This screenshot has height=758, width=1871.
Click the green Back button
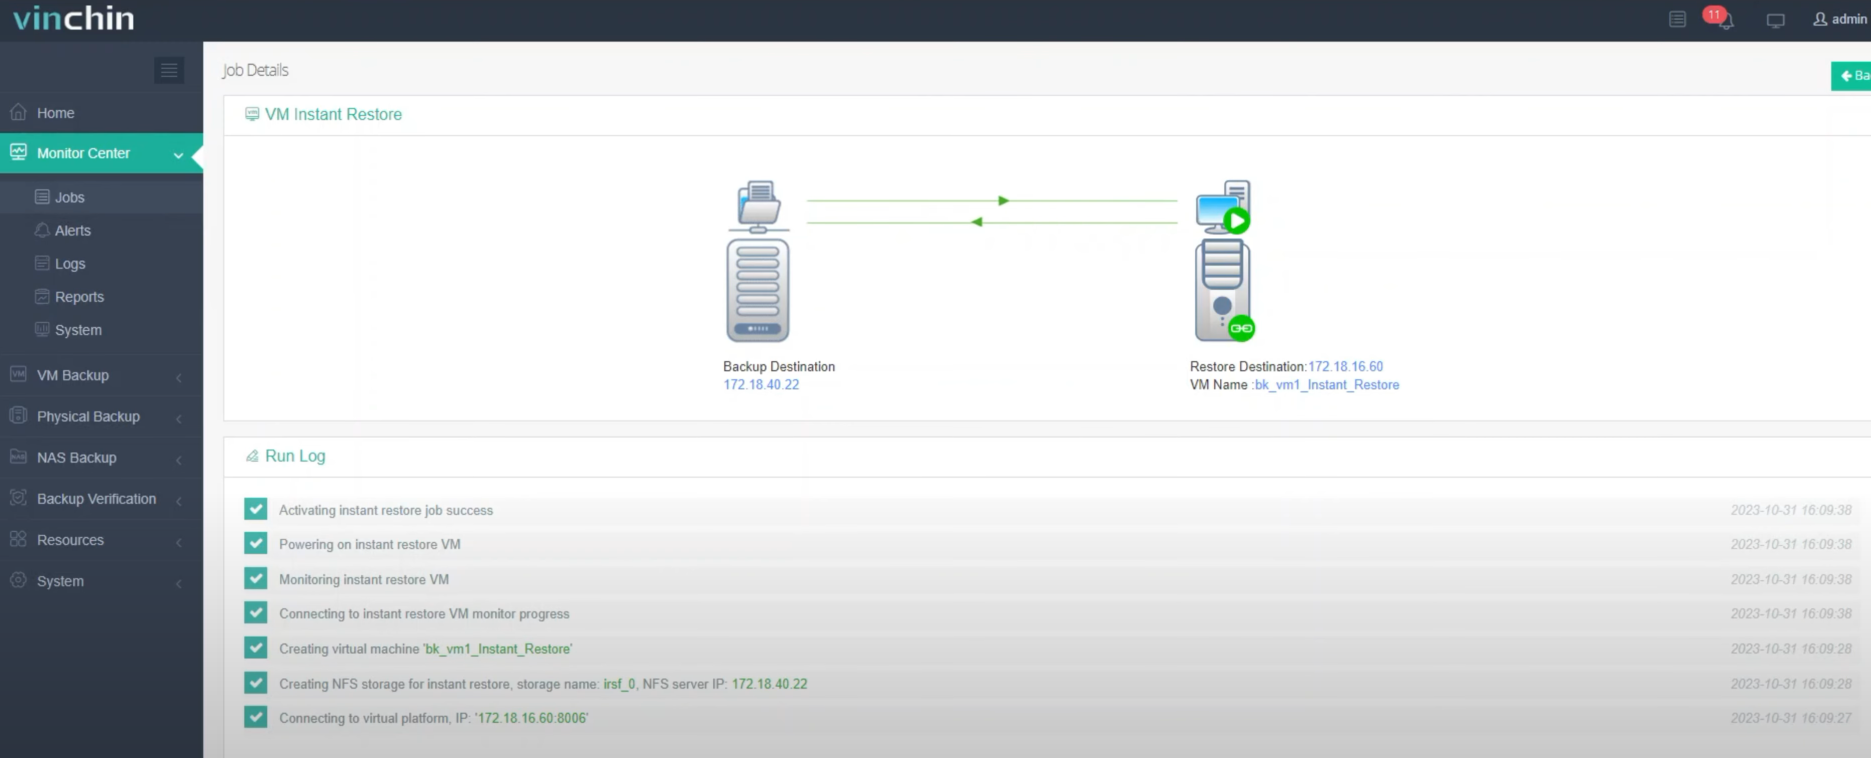[x=1852, y=75]
